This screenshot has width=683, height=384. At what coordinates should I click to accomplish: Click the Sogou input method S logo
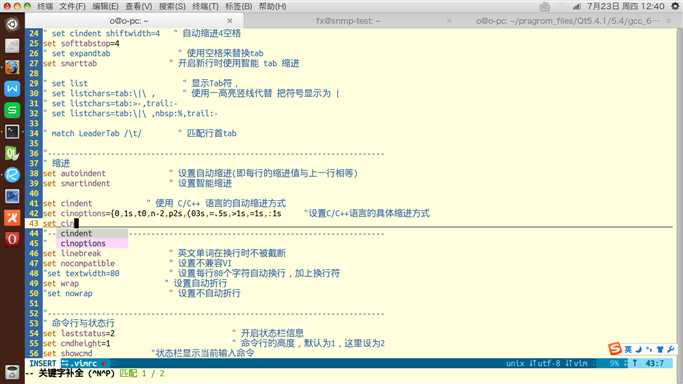[615, 348]
